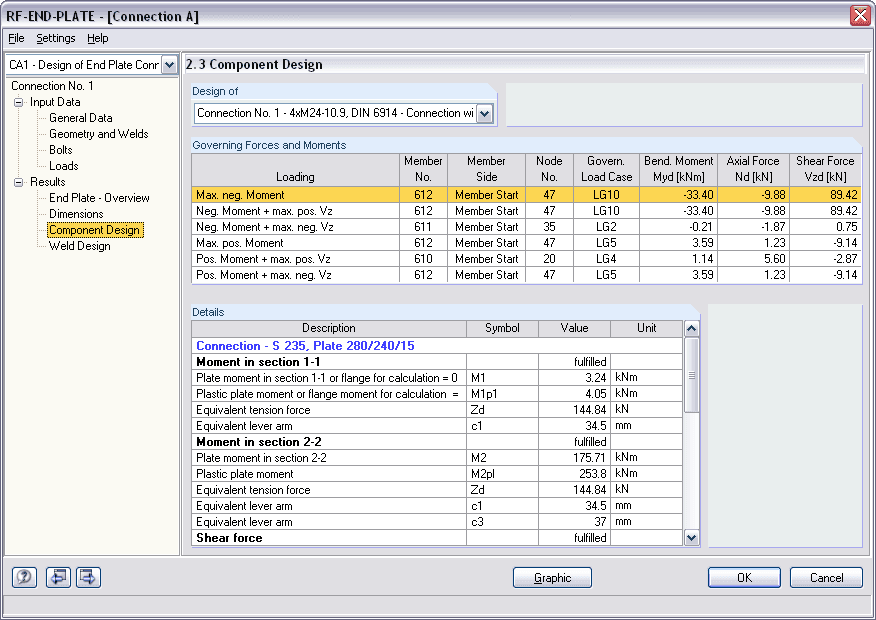Open the Help menu

(97, 38)
